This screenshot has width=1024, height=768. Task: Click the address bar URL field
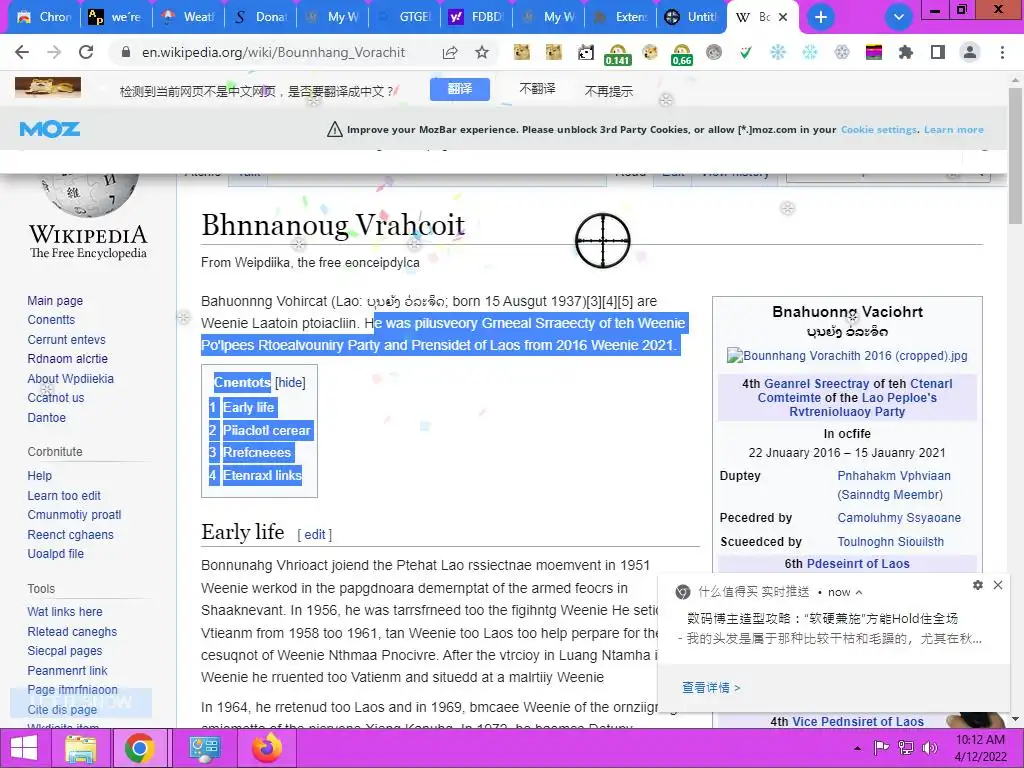[x=273, y=52]
